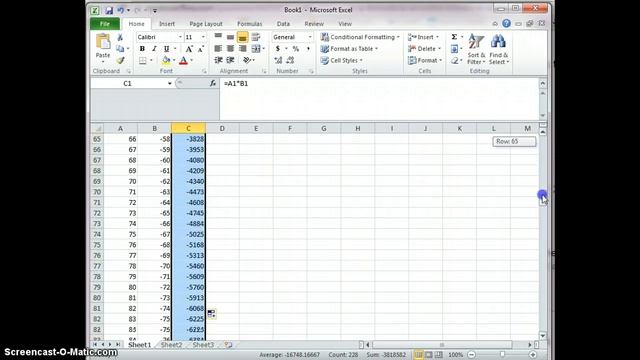Apply Middle Align to cells
The width and height of the screenshot is (640, 360).
point(230,37)
